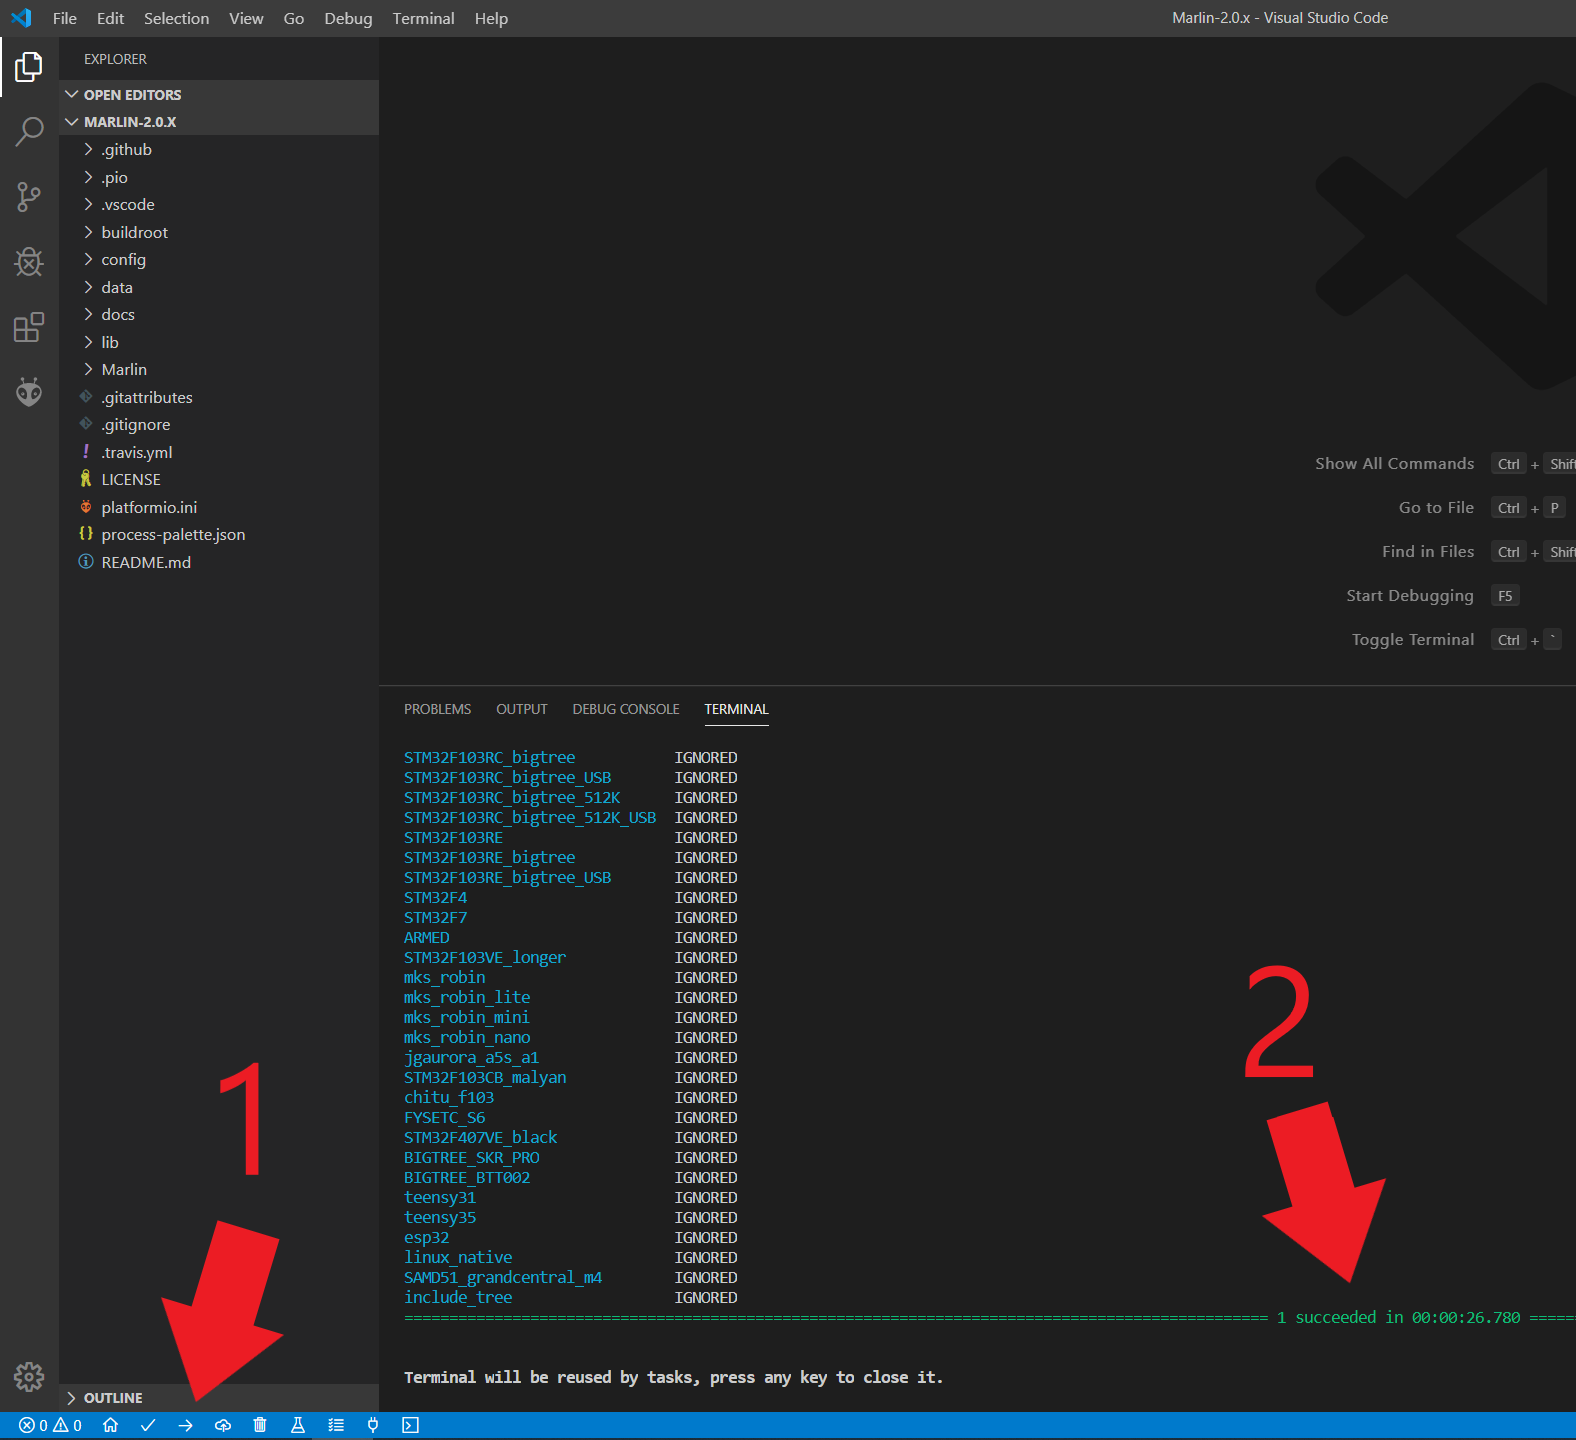
Task: Expand the .pio folder
Action: (x=219, y=177)
